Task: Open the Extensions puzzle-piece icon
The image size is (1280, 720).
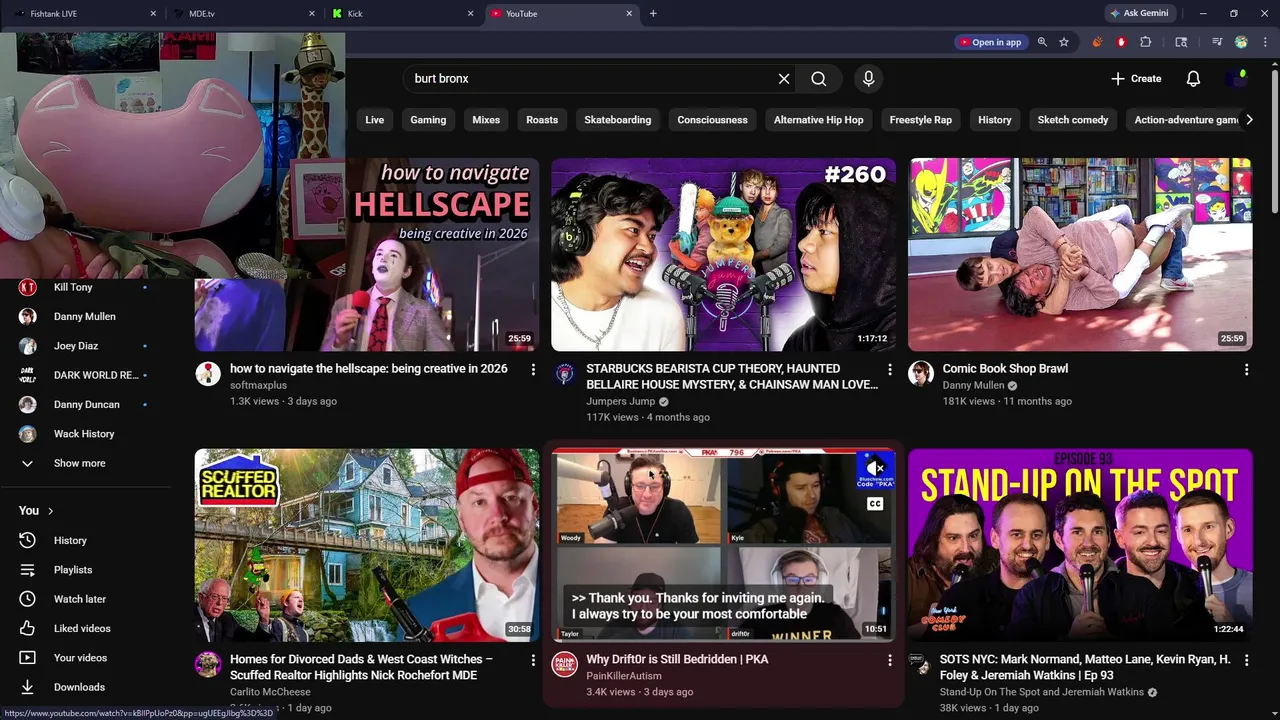Action: pyautogui.click(x=1146, y=42)
